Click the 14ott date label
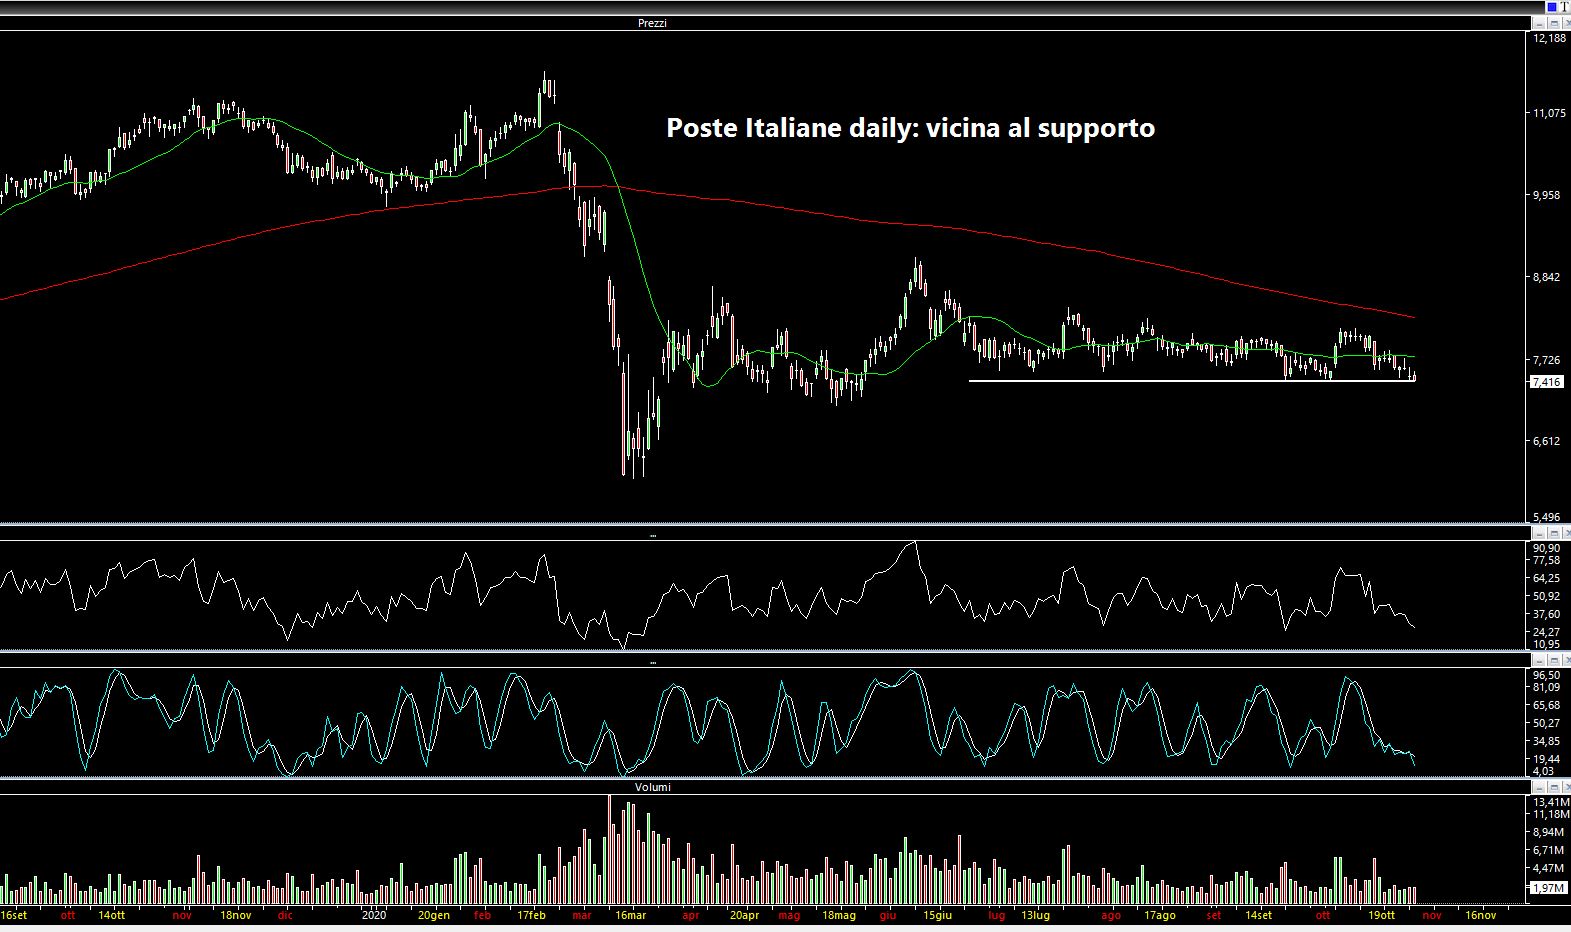 pyautogui.click(x=112, y=915)
